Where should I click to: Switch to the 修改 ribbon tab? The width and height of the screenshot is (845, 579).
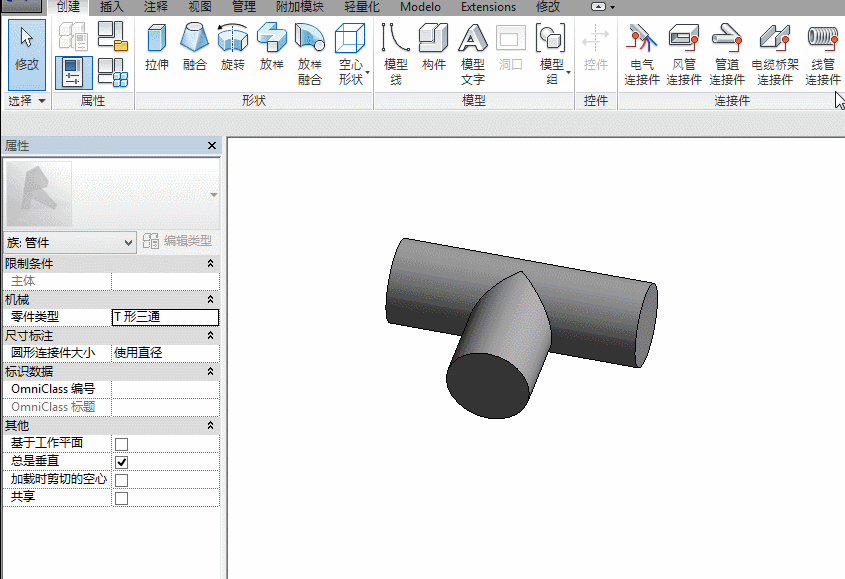pyautogui.click(x=548, y=6)
